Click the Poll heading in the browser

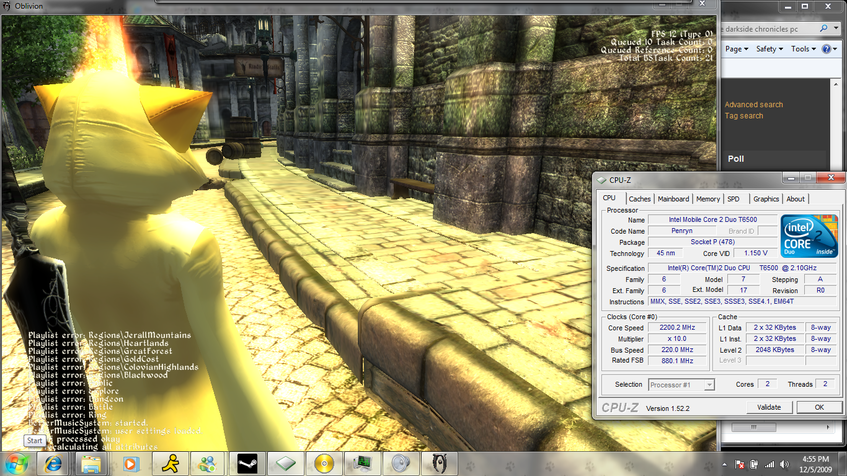pos(736,159)
